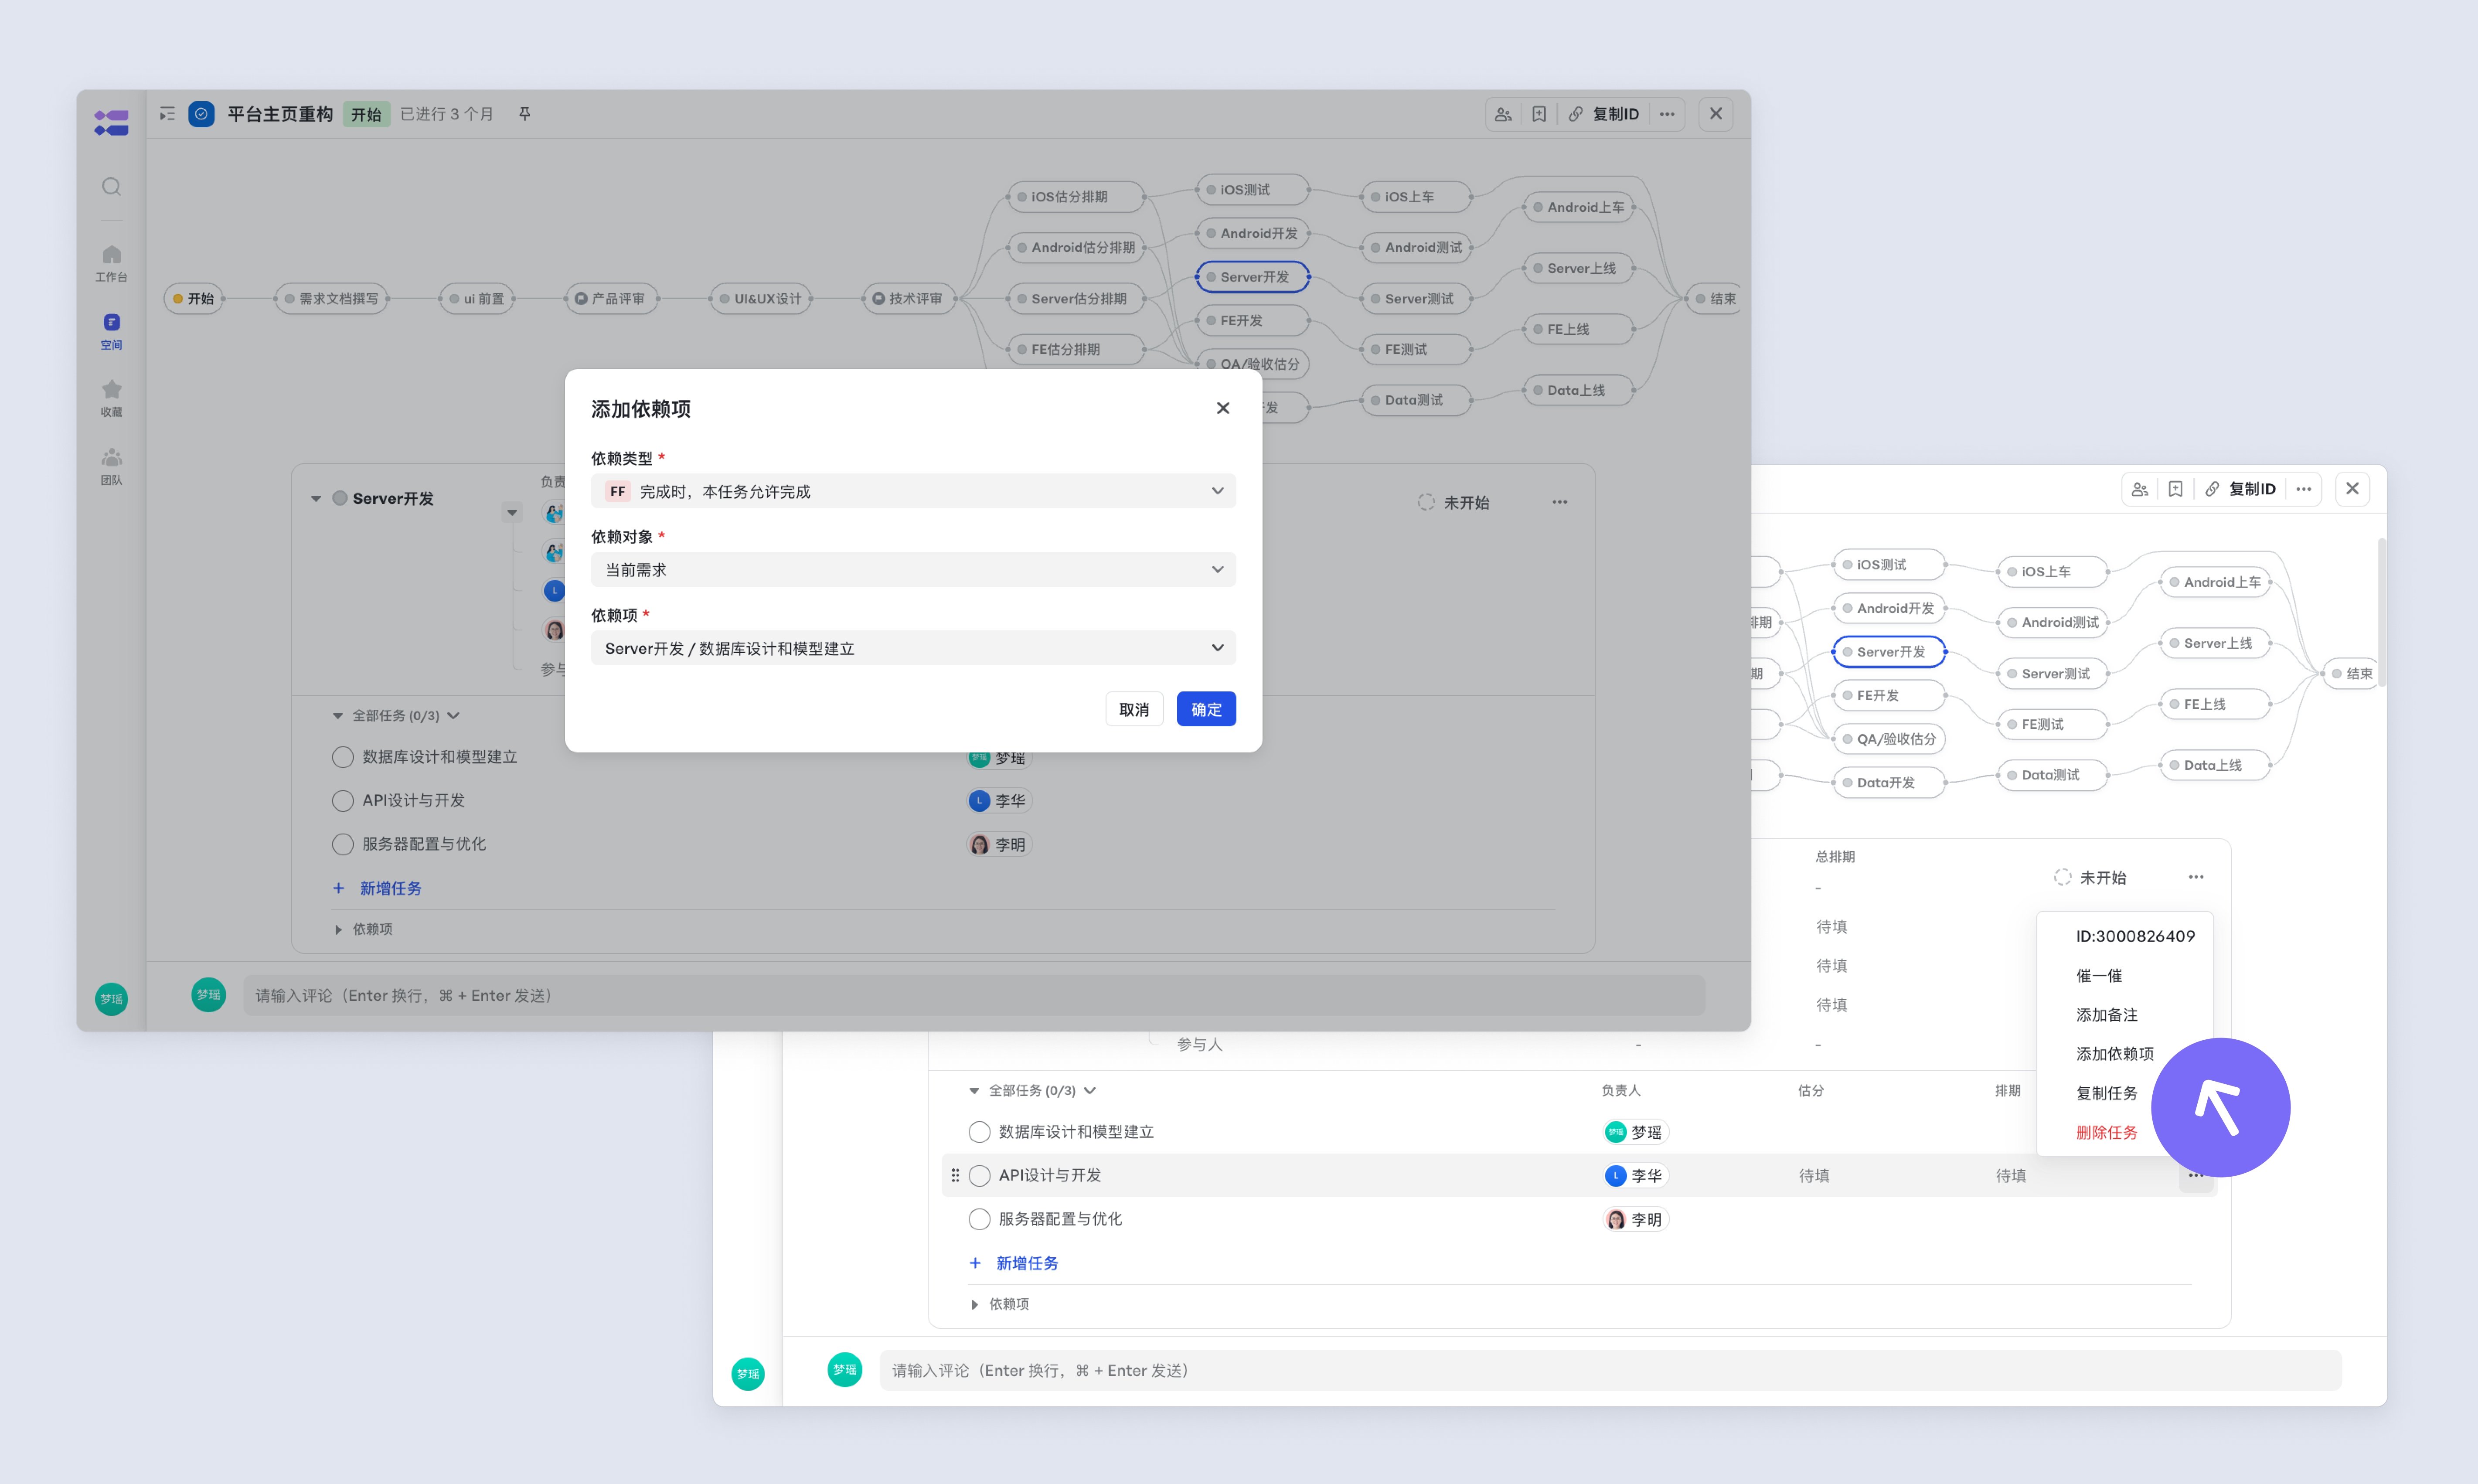Check 数据库设计和模型建立 task in front window

coord(343,757)
